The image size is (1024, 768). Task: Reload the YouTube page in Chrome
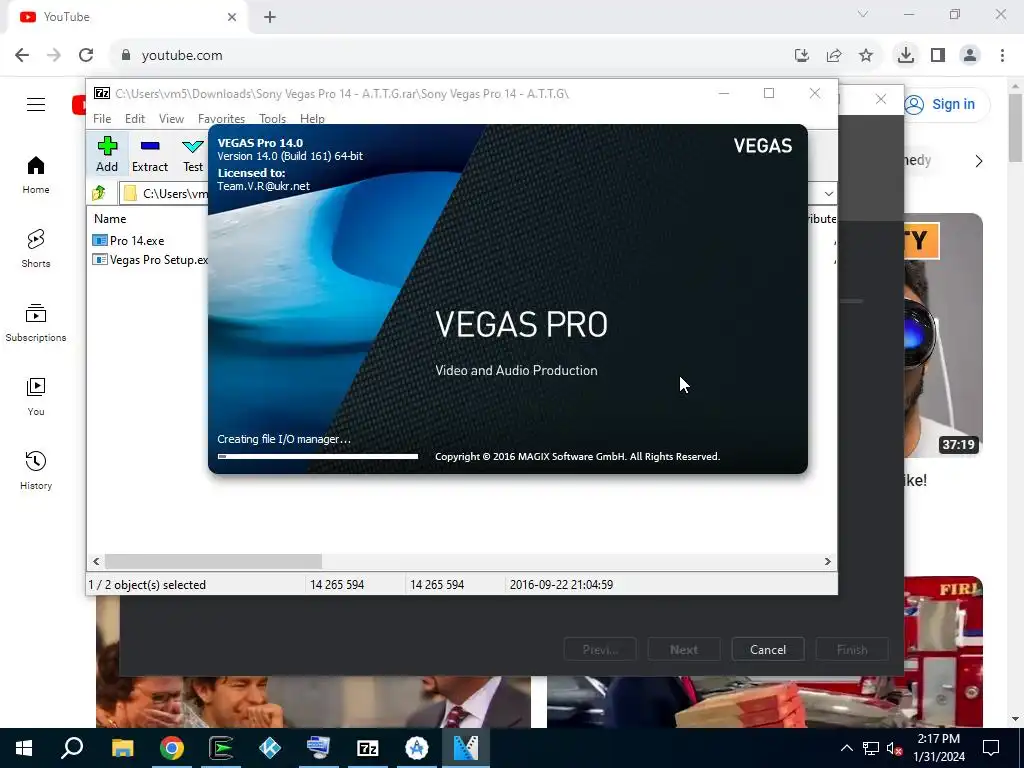[x=86, y=56]
